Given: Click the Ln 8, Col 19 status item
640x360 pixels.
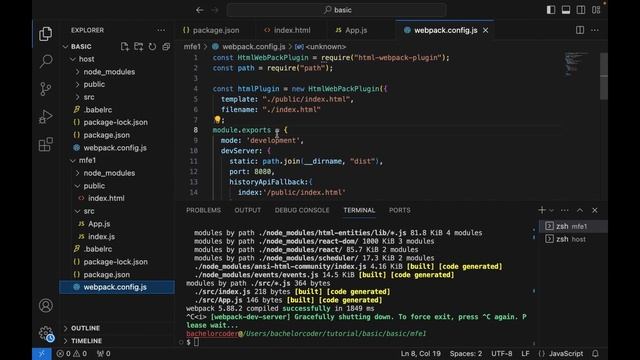Looking at the screenshot, I should 420,353.
